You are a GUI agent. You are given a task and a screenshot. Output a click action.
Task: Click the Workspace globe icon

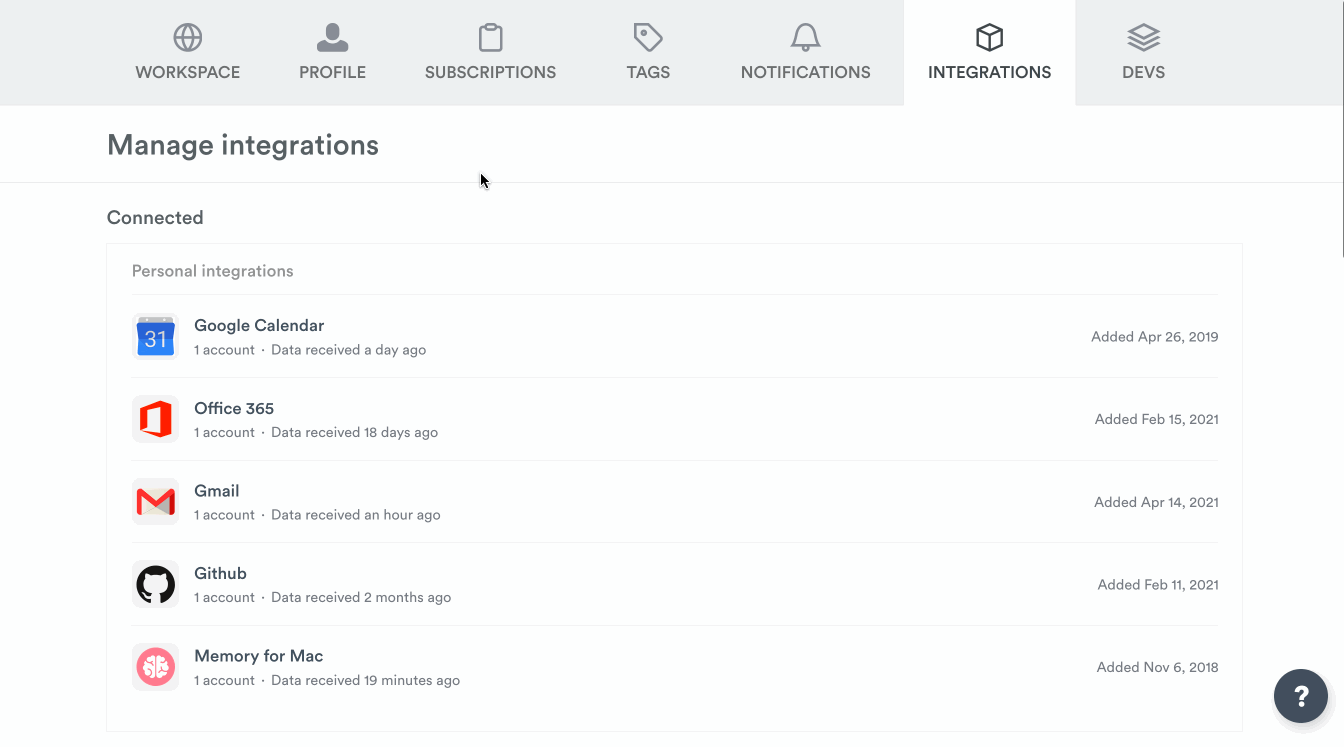coord(188,38)
